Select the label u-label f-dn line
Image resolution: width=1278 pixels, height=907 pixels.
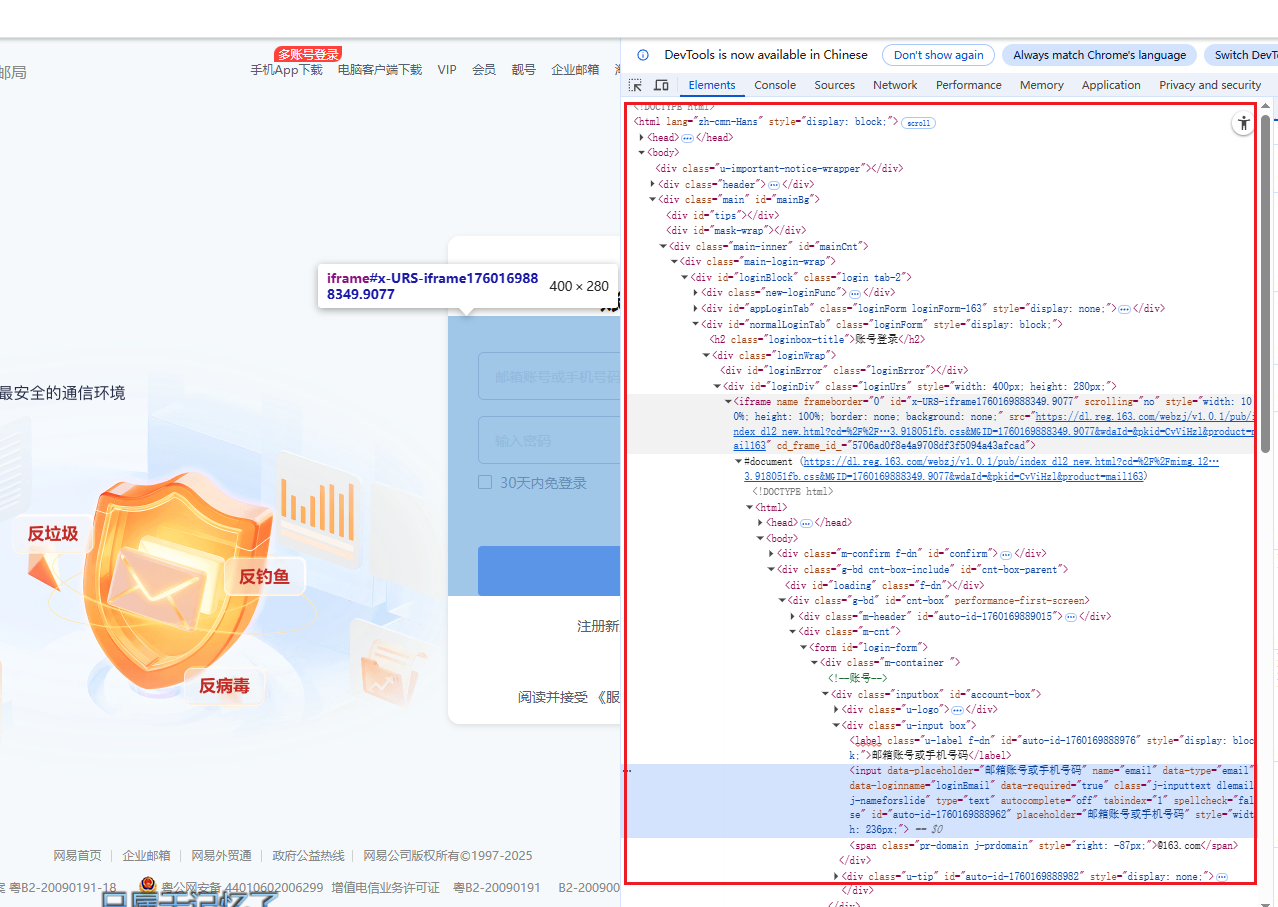point(1050,748)
